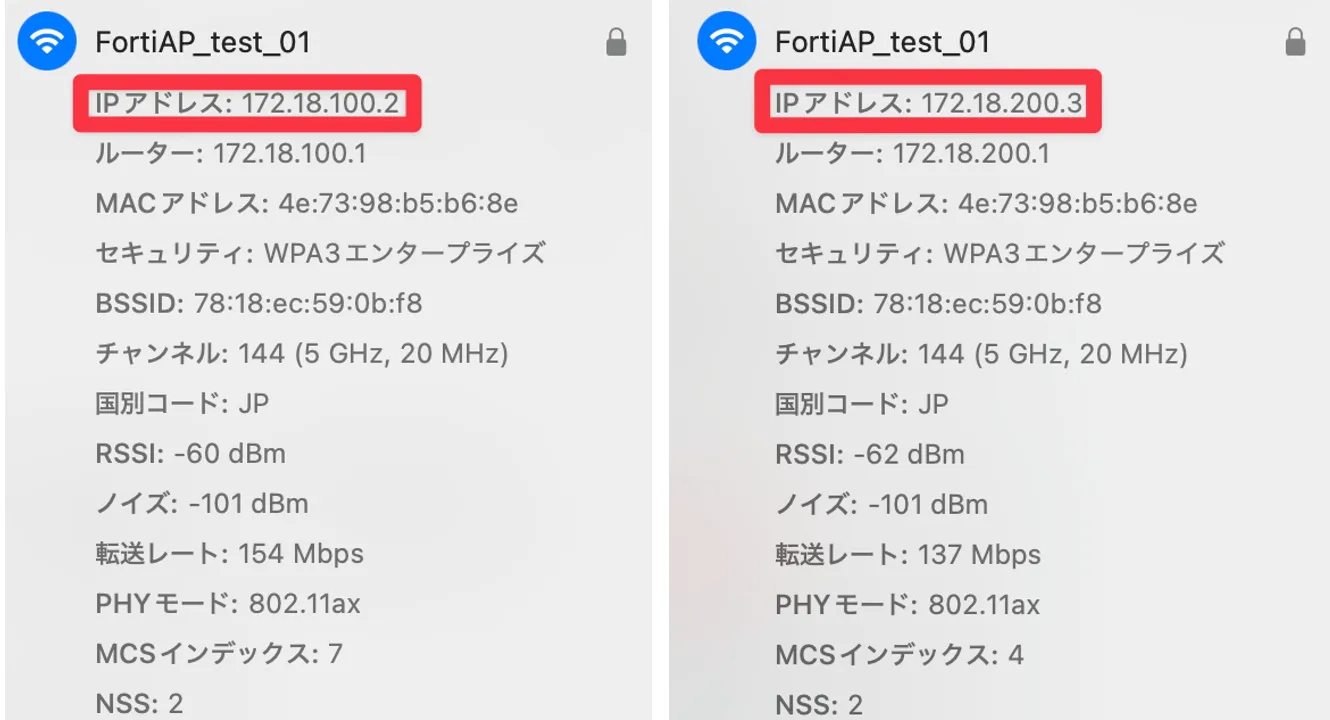Click the padlock icon in the left panel
The image size is (1330, 720).
pos(616,42)
